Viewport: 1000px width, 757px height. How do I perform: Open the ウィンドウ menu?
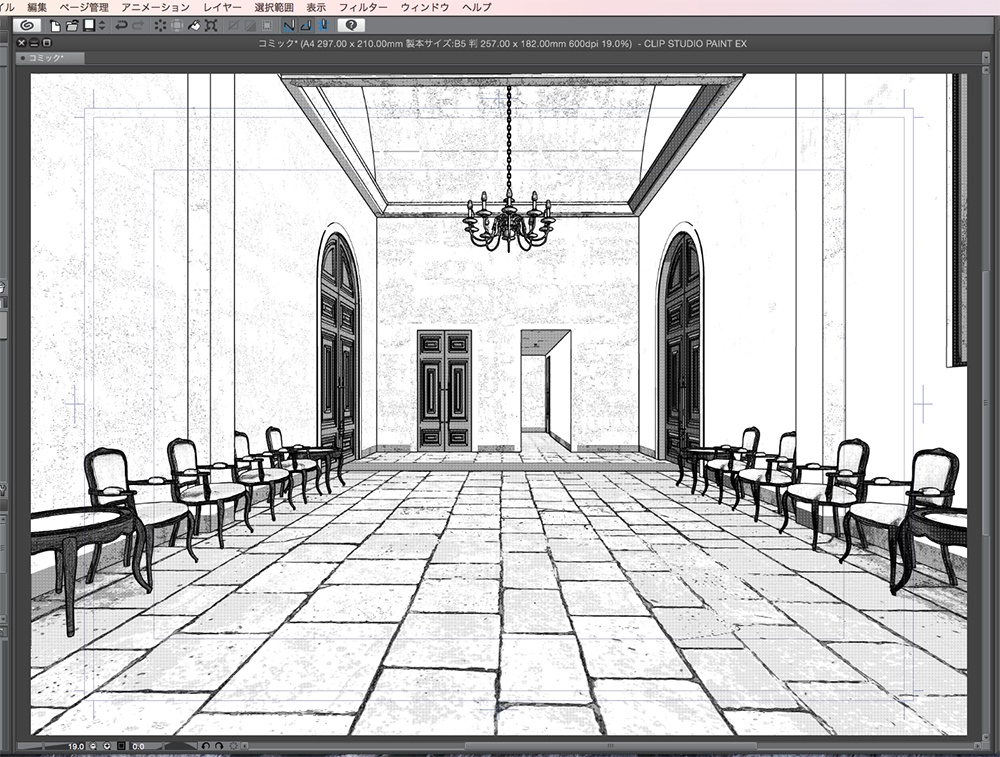(425, 7)
